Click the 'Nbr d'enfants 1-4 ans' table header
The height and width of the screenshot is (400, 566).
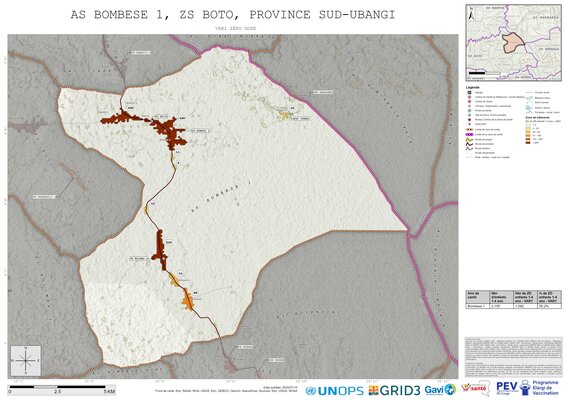501,296
